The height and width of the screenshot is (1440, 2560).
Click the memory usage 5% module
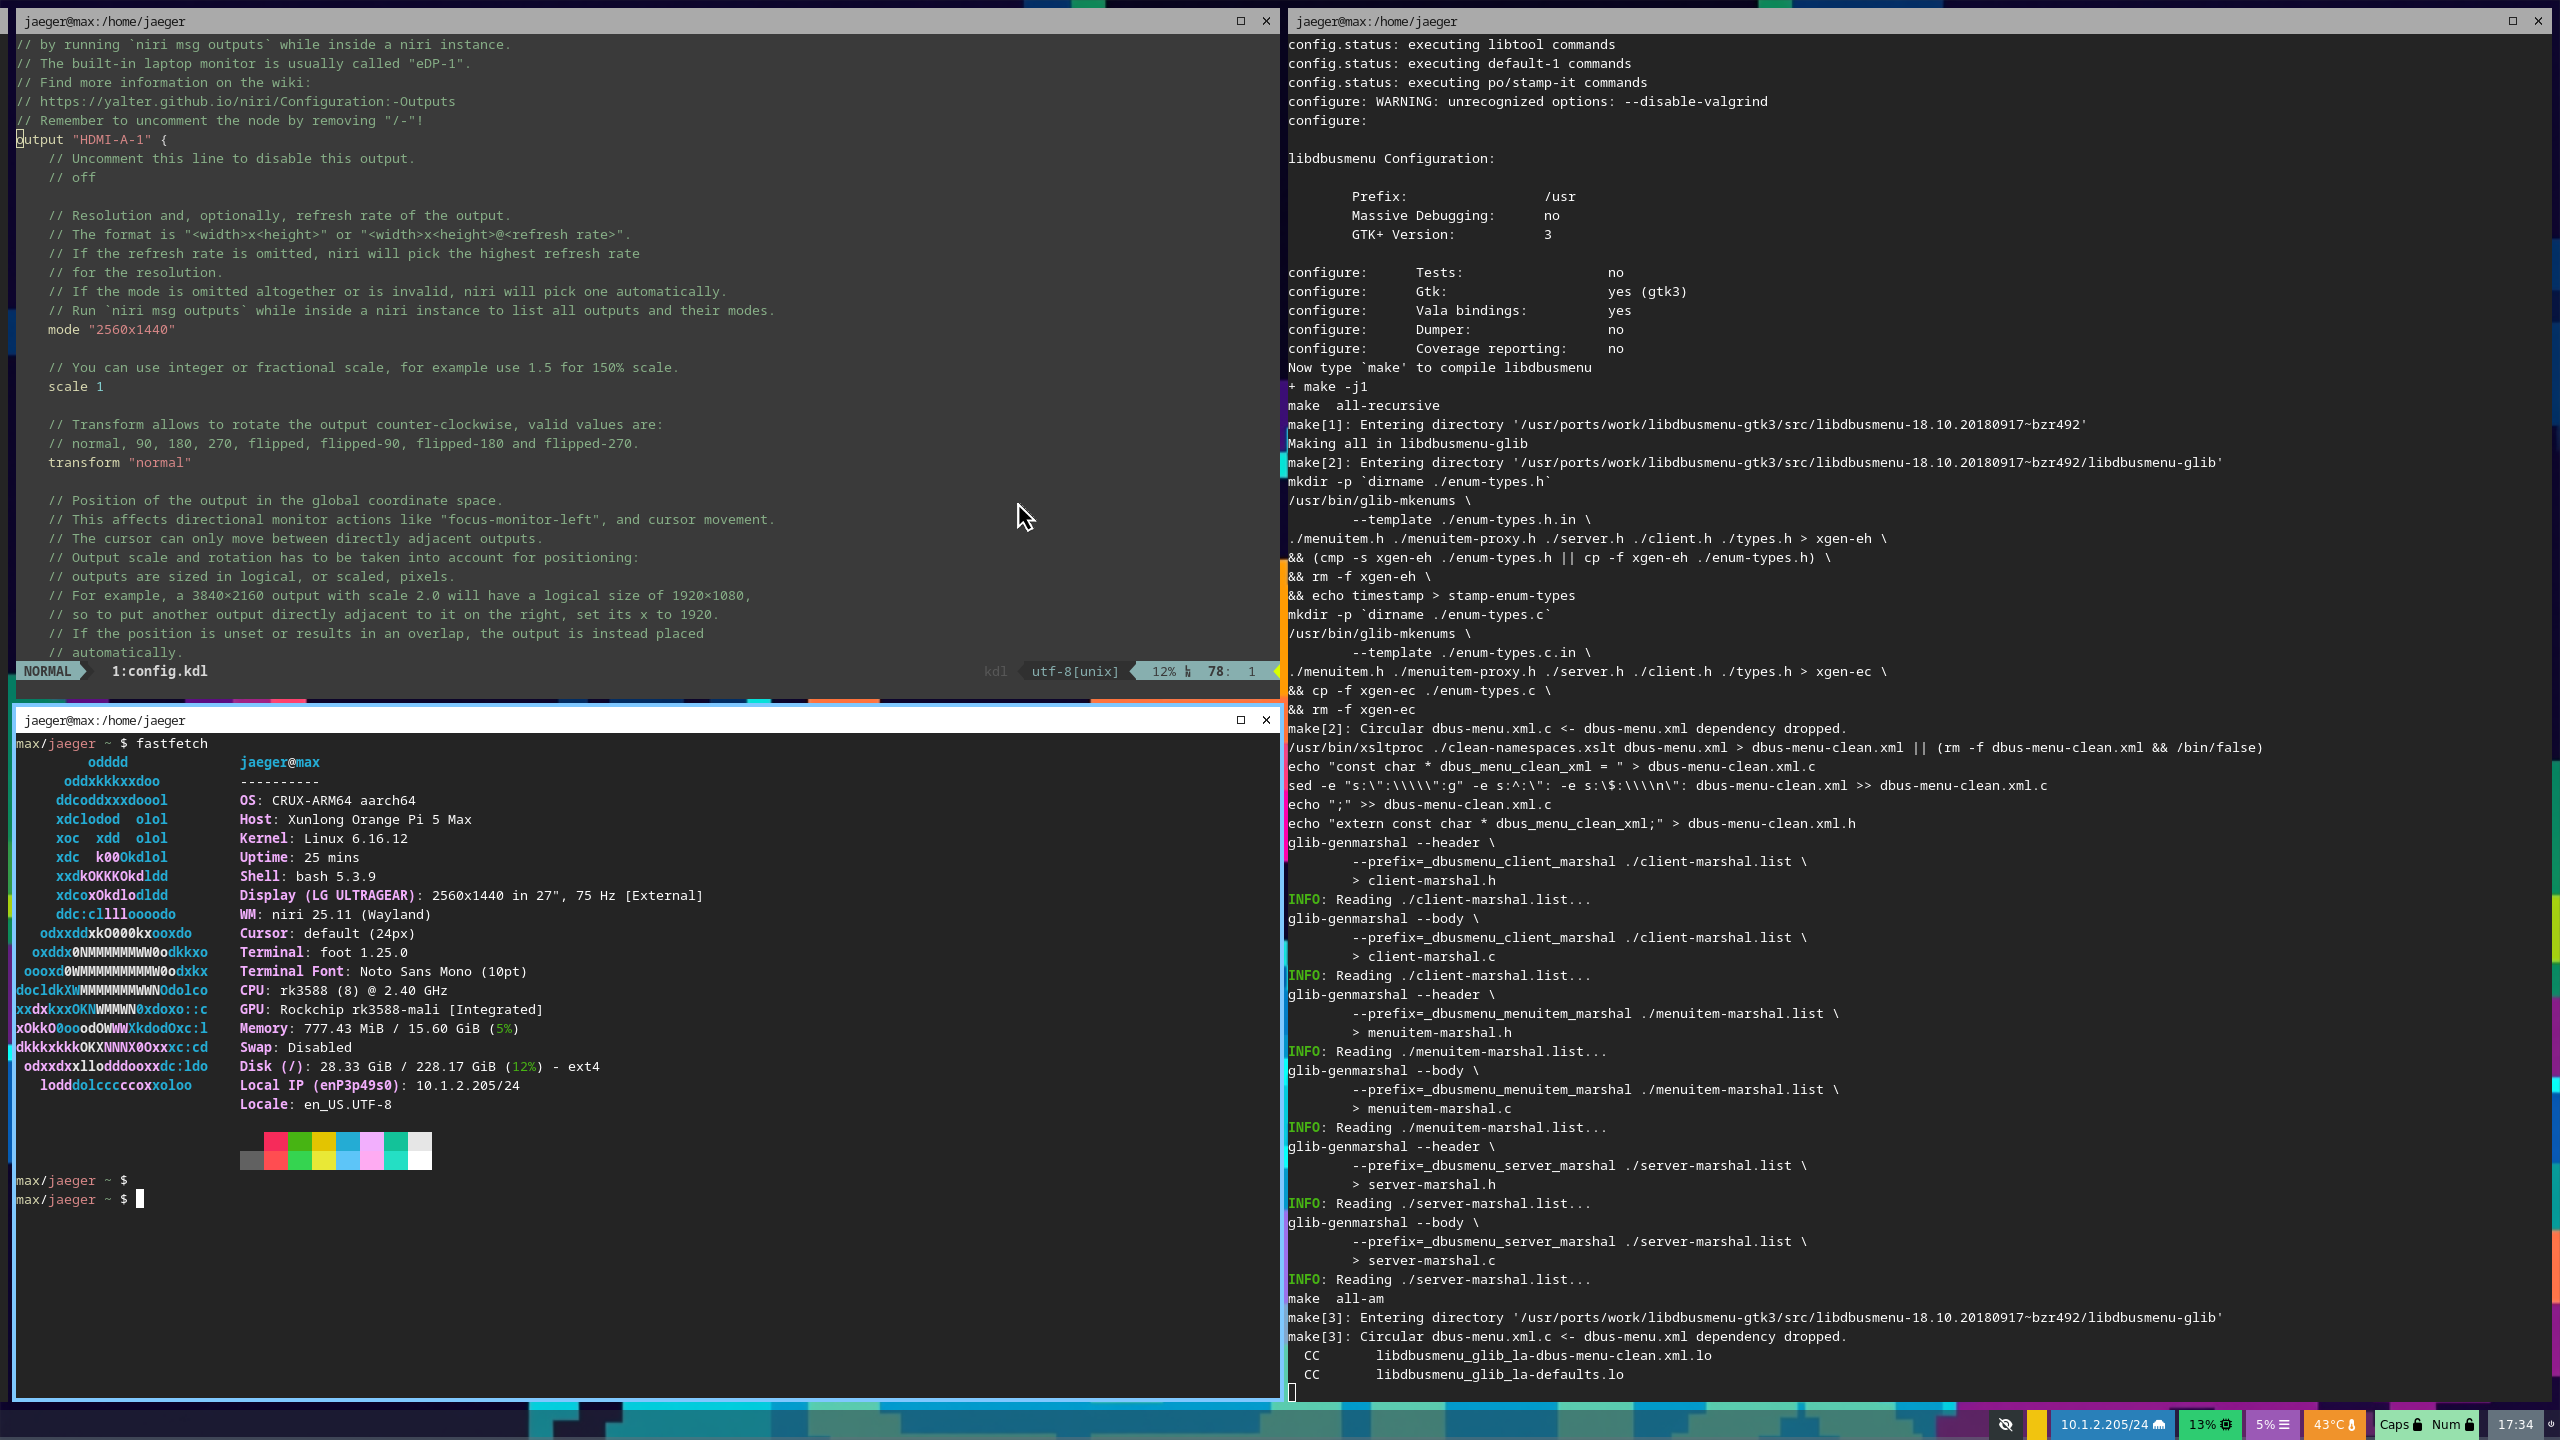pos(2271,1425)
